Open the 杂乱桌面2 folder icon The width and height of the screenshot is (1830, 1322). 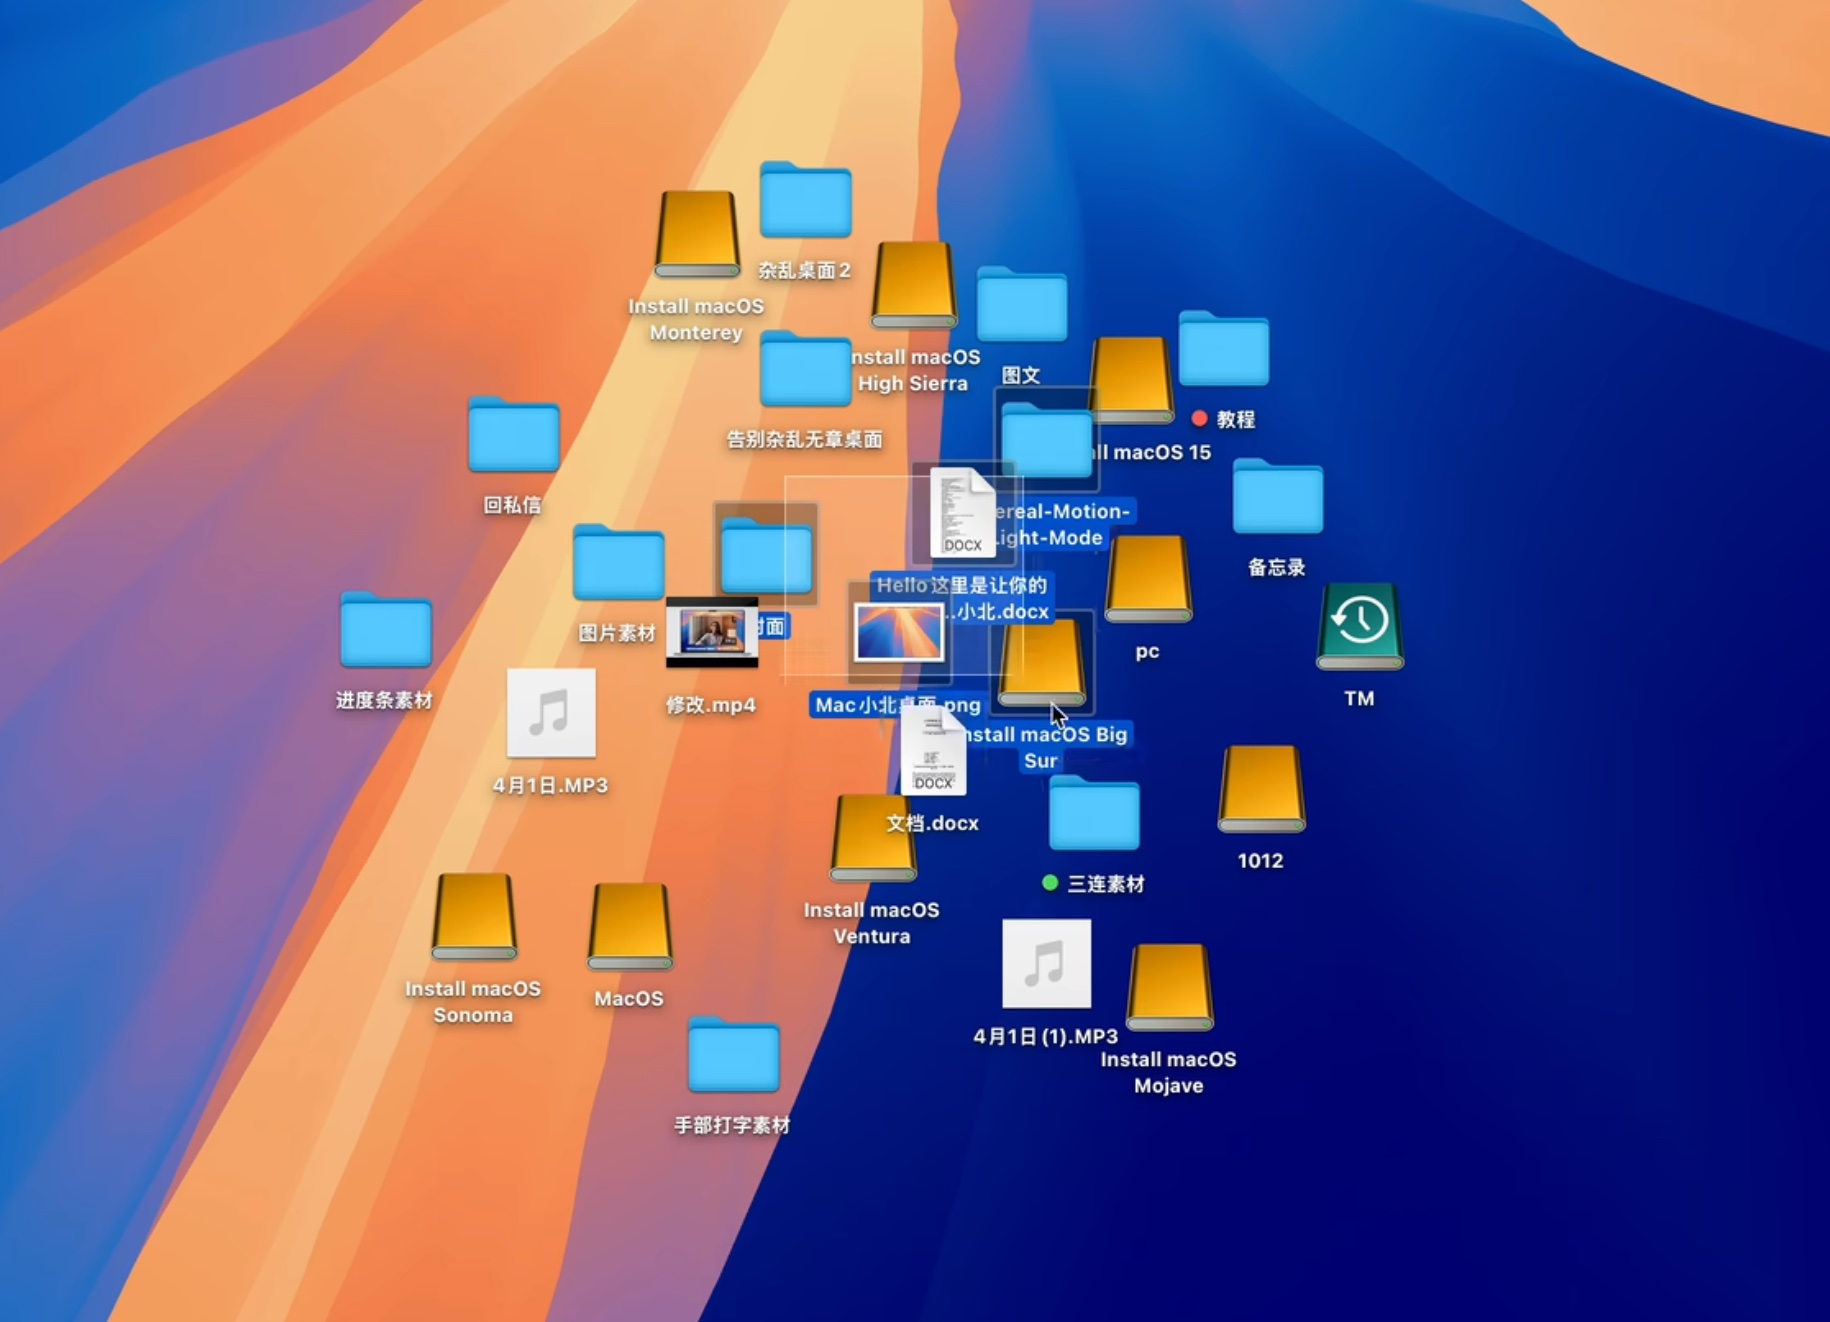coord(805,200)
